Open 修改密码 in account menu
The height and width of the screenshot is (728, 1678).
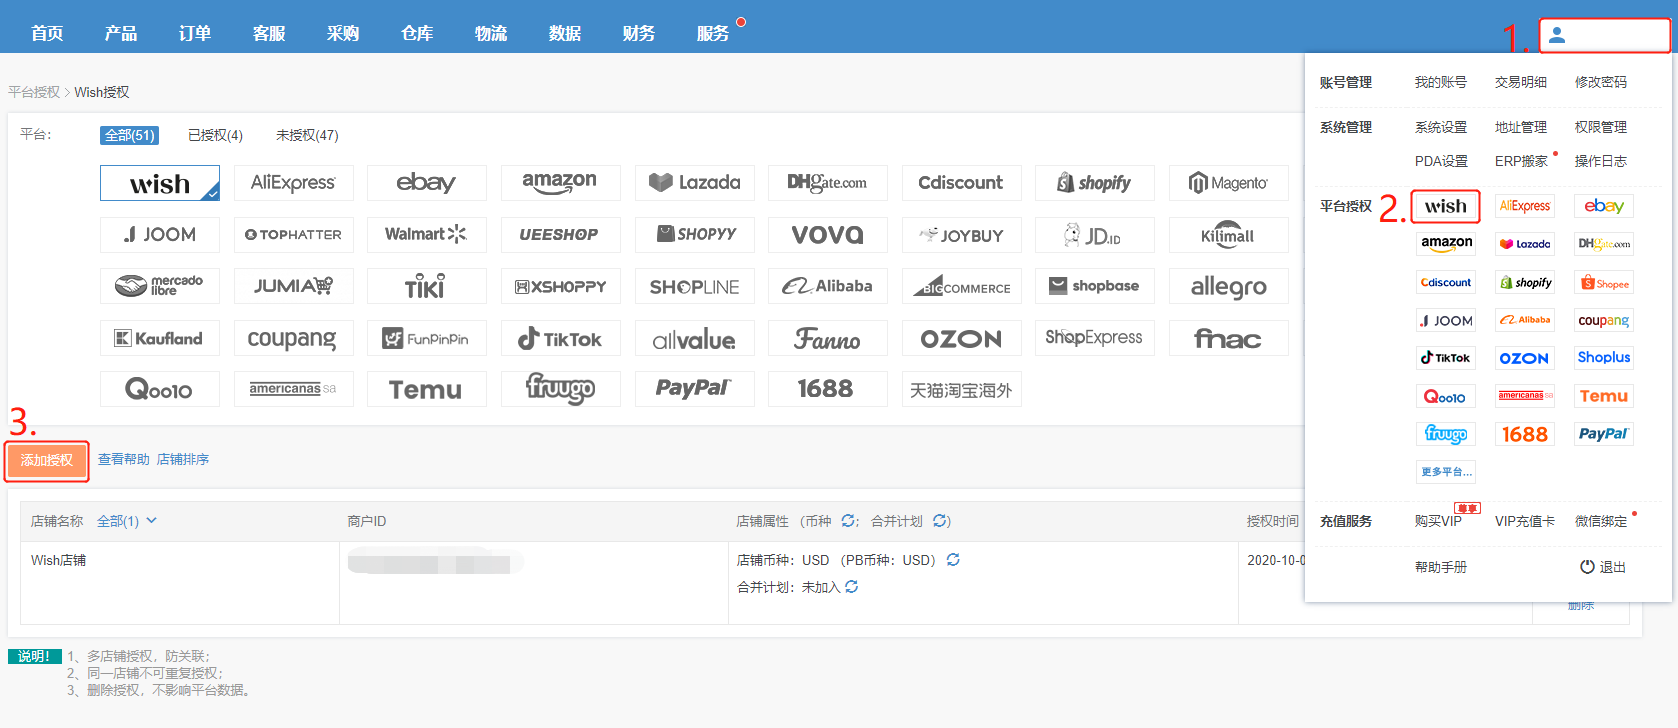pyautogui.click(x=1601, y=82)
